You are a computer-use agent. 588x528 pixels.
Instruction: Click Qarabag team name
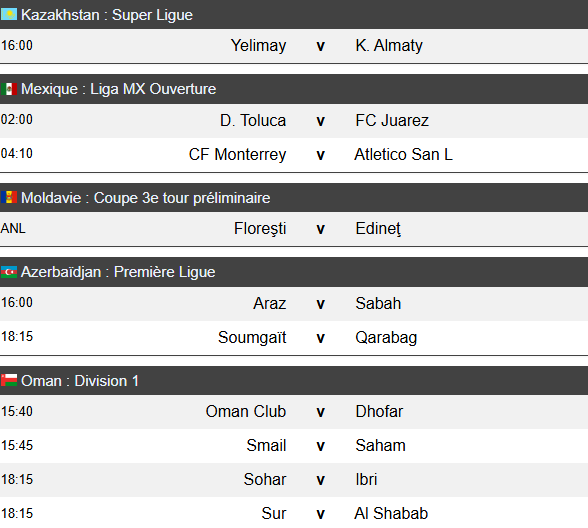pyautogui.click(x=386, y=338)
